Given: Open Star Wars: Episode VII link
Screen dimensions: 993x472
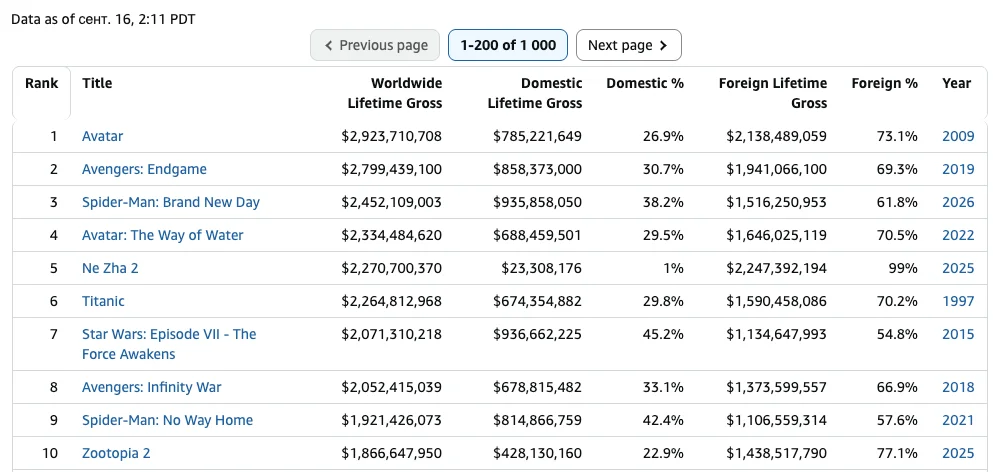Looking at the screenshot, I should point(169,344).
